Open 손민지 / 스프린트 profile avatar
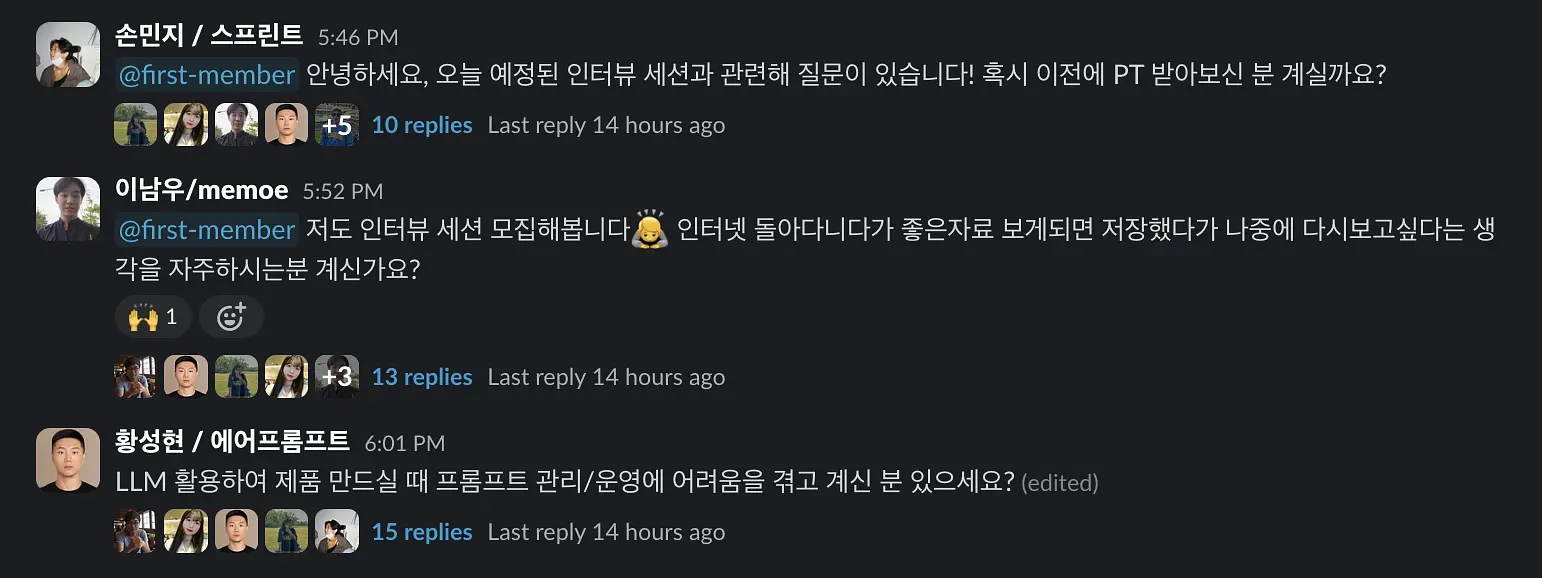The image size is (1542, 578). pos(68,54)
